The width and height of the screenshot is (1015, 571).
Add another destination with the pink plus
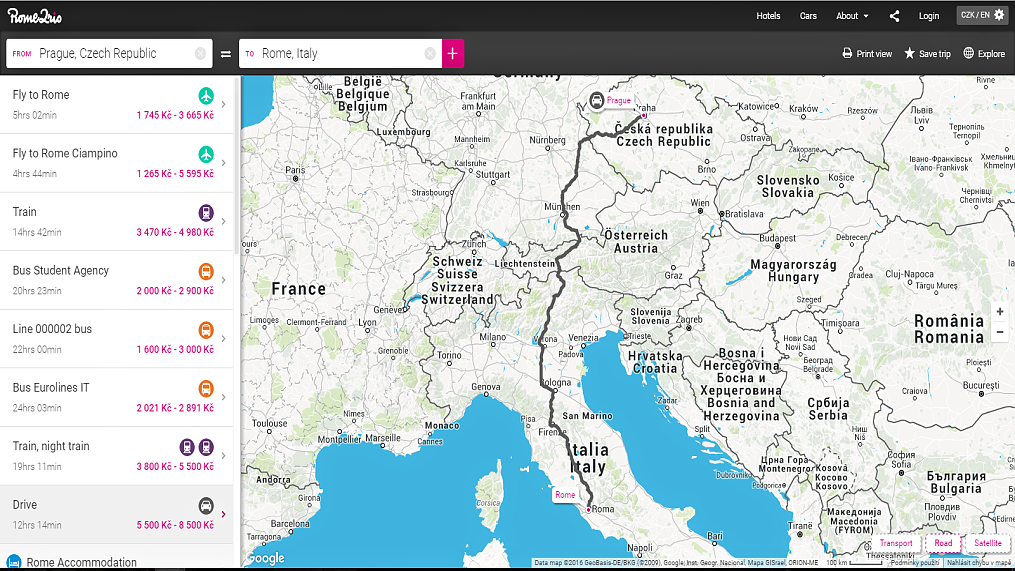[452, 53]
